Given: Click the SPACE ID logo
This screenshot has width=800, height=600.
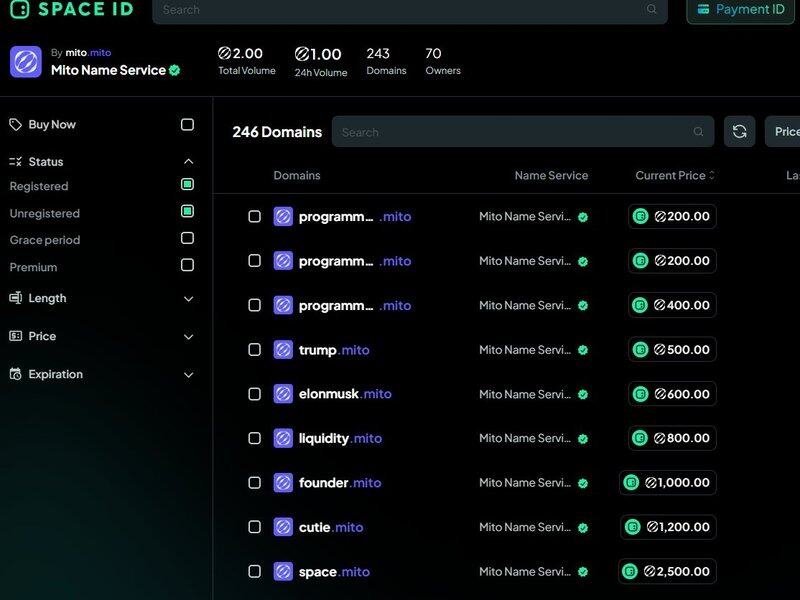Looking at the screenshot, I should click(x=72, y=9).
